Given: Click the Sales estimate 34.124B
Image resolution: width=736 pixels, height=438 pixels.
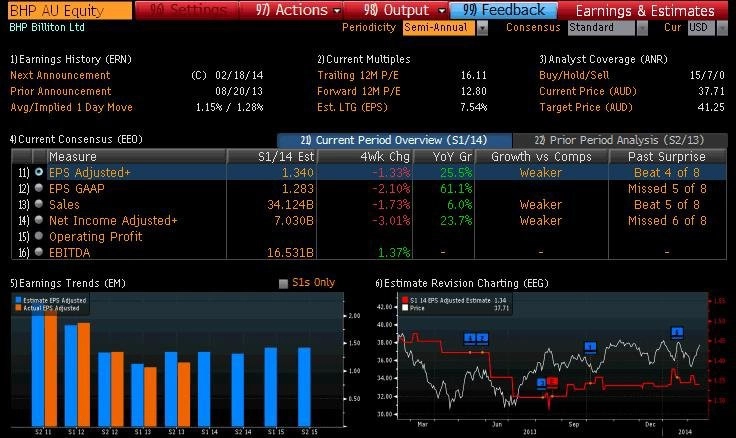Looking at the screenshot, I should coord(290,205).
